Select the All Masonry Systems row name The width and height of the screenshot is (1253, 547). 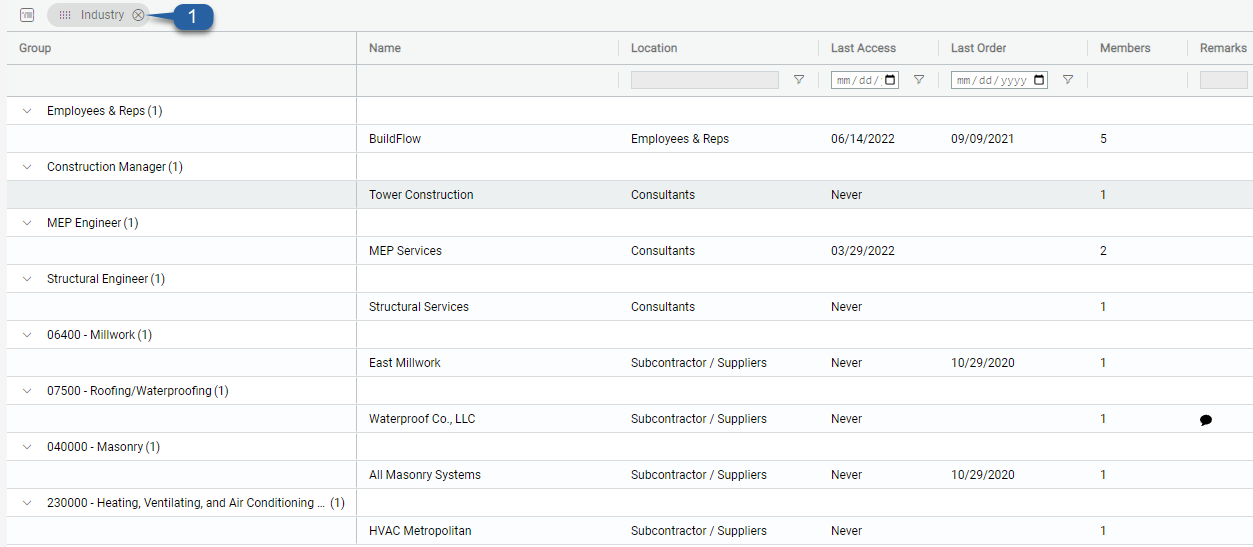[x=425, y=475]
